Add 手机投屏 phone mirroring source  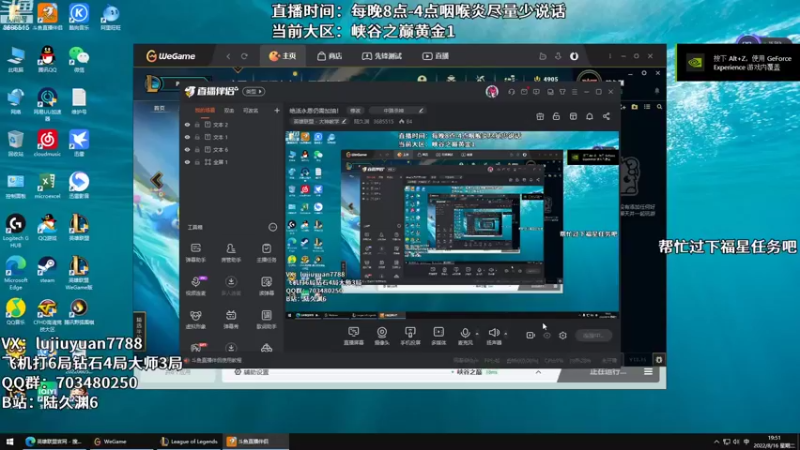pyautogui.click(x=410, y=336)
